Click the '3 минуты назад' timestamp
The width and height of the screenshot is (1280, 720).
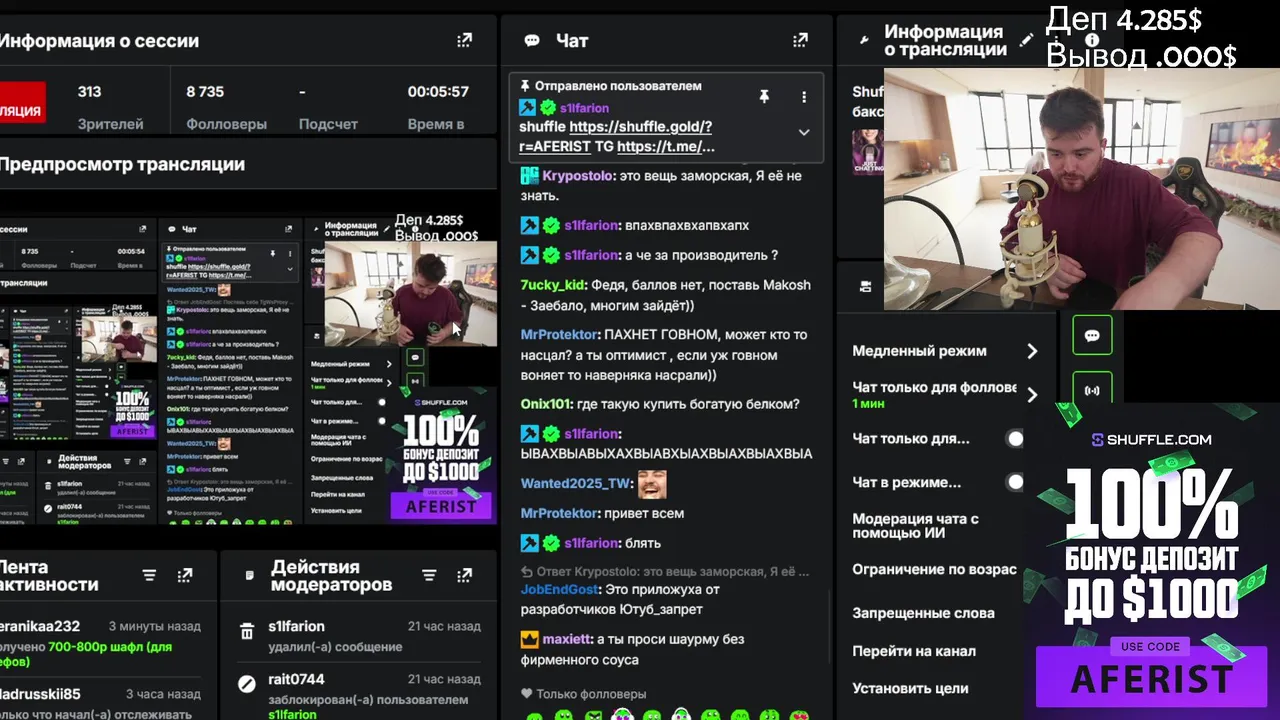pos(154,626)
